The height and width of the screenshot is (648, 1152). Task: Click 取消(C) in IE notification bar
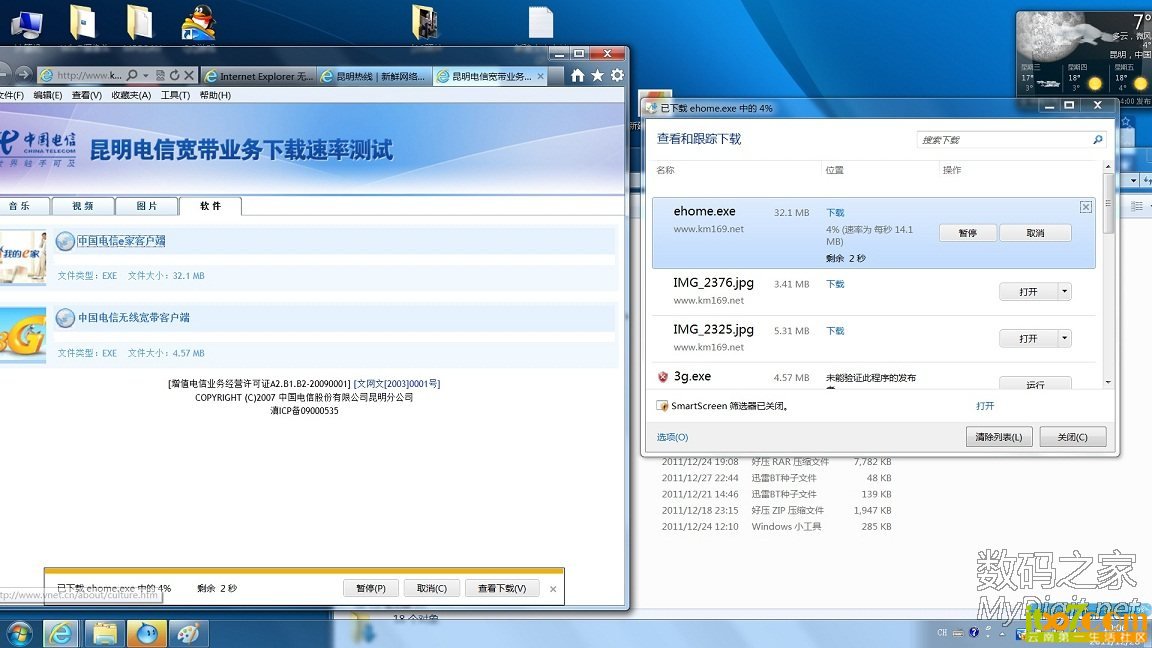[432, 588]
